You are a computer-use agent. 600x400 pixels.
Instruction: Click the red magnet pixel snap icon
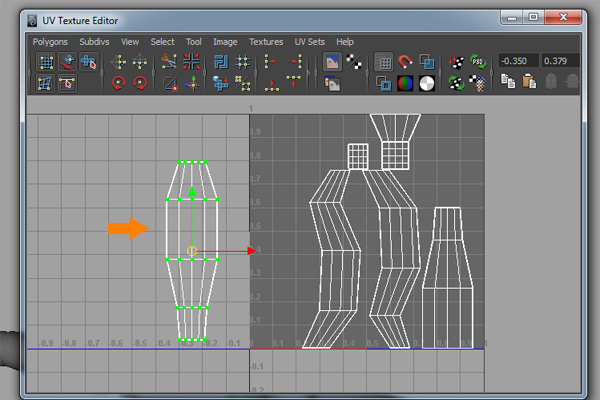[406, 62]
